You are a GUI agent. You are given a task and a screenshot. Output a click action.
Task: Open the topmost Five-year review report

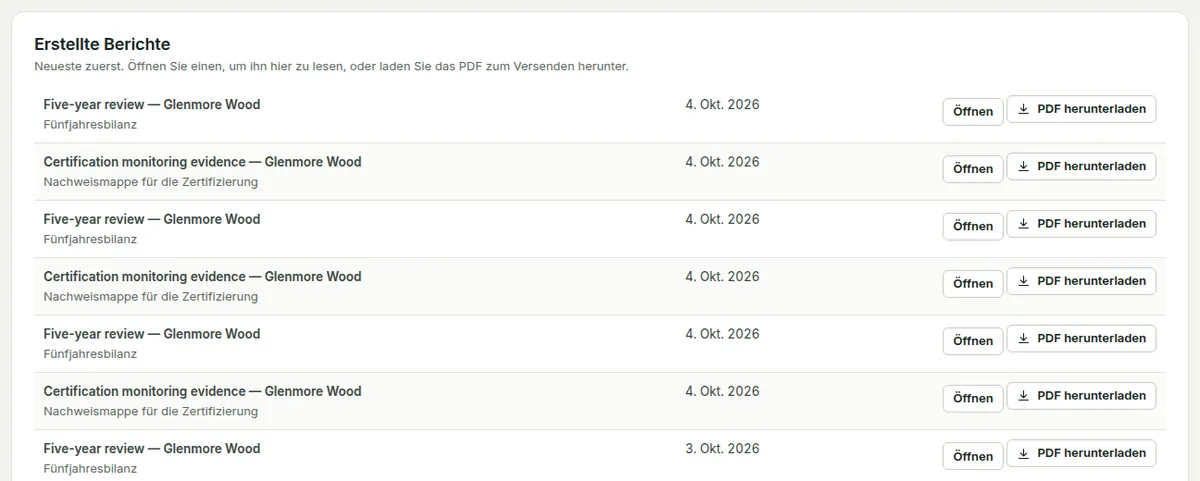tap(973, 111)
